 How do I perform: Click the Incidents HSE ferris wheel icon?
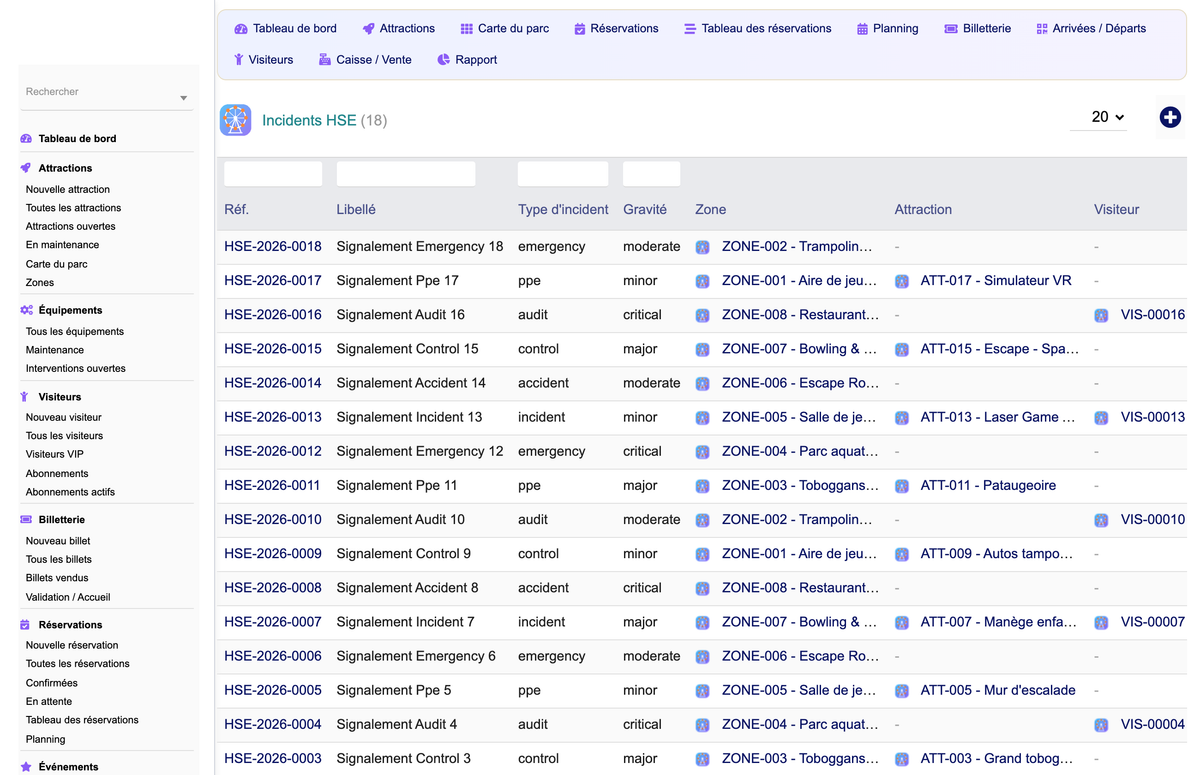[x=236, y=120]
